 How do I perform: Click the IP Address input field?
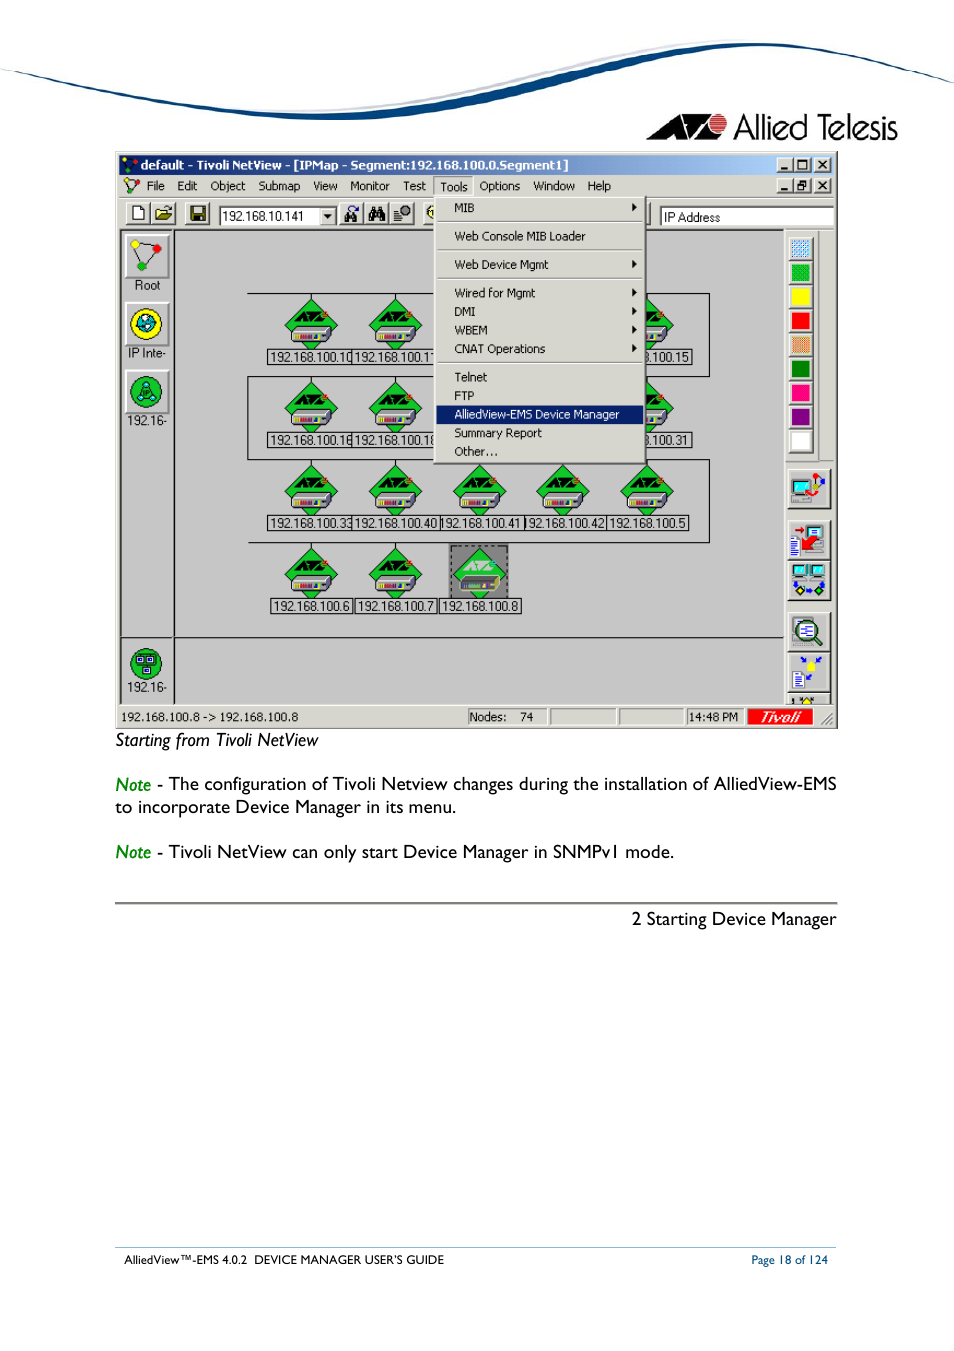click(746, 217)
